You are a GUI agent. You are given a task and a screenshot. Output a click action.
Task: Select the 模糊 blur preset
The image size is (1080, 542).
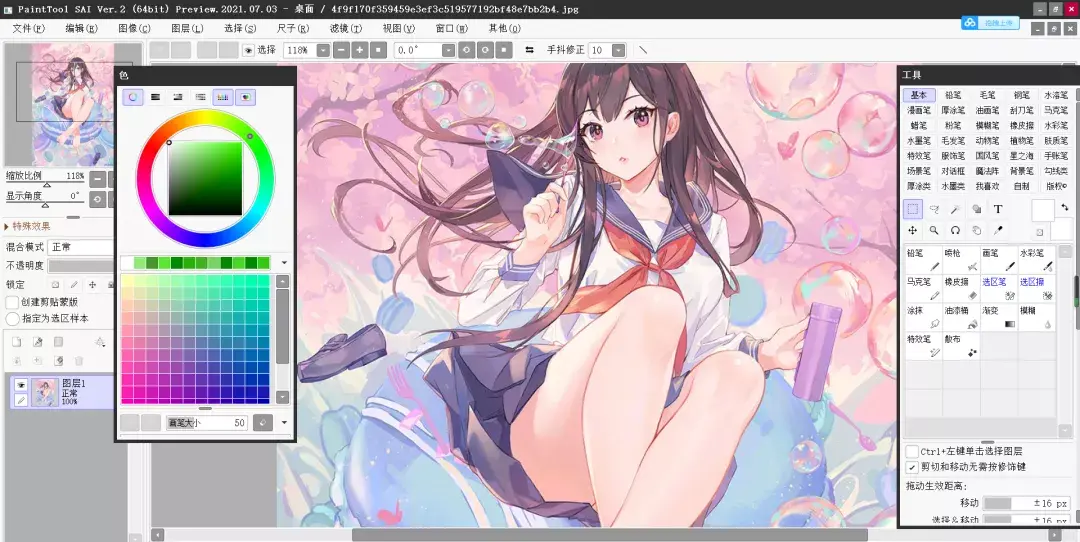tap(1037, 317)
